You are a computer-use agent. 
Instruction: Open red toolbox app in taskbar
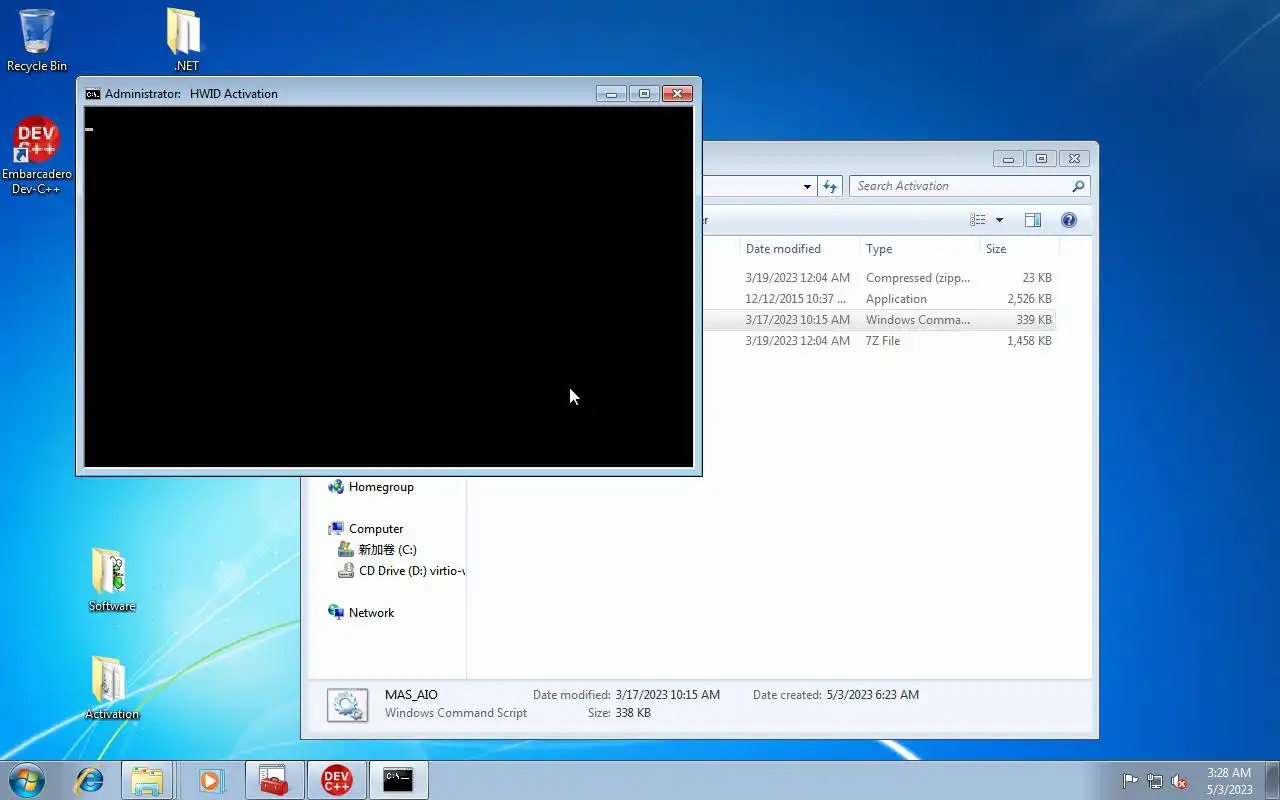pyautogui.click(x=274, y=780)
